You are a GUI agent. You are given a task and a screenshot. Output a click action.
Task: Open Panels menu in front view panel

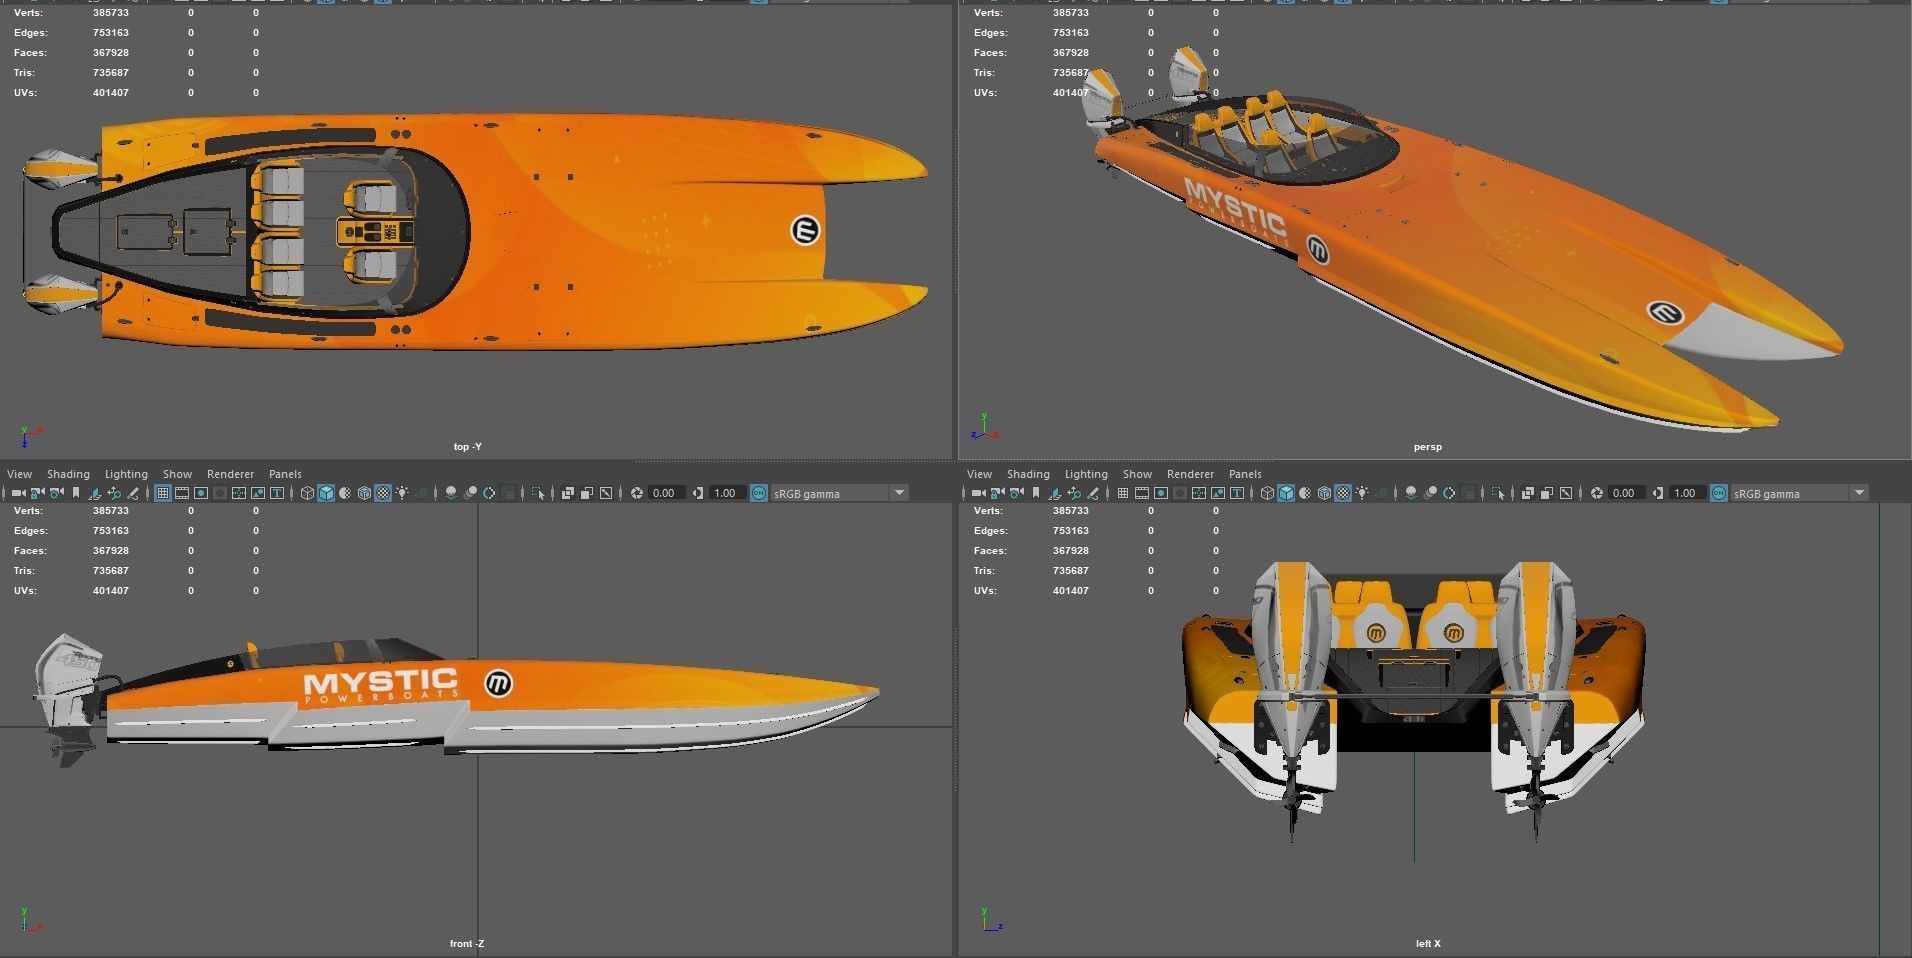pos(285,474)
